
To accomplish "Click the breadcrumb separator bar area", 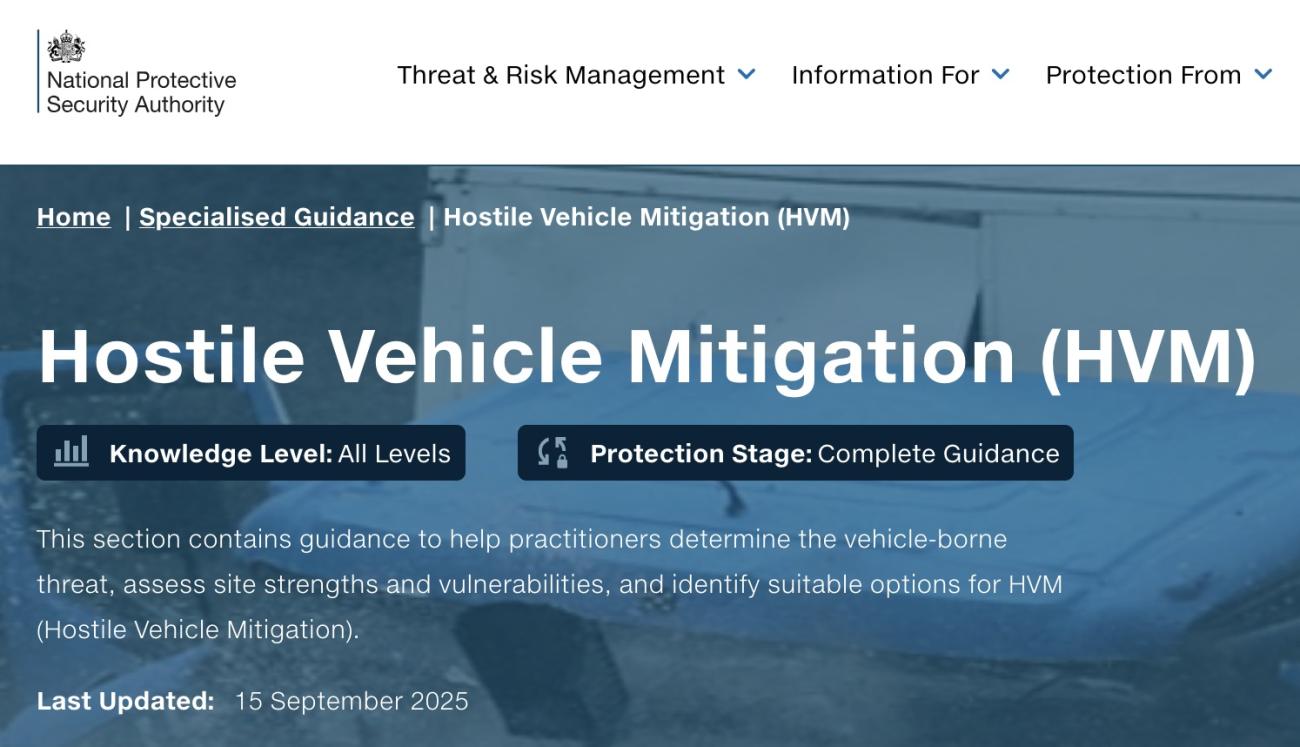I will (x=126, y=217).
